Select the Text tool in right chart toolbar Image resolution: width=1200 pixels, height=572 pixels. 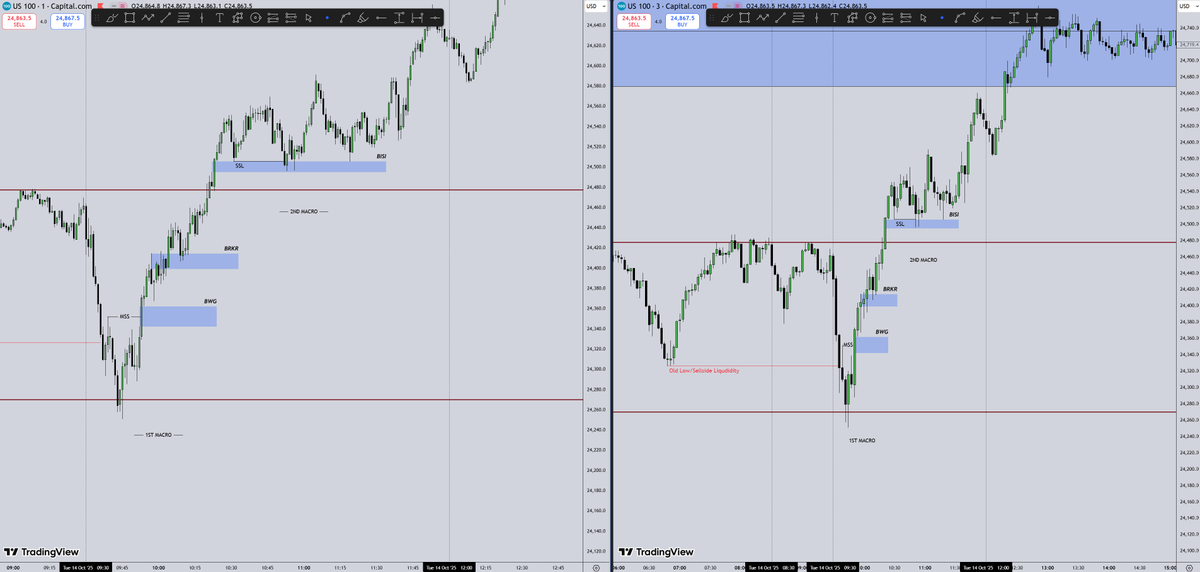coord(834,18)
